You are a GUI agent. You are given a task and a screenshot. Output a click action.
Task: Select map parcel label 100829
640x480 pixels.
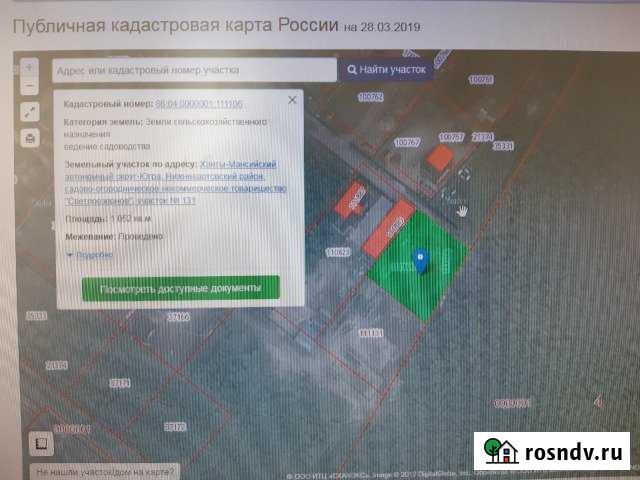click(x=338, y=253)
